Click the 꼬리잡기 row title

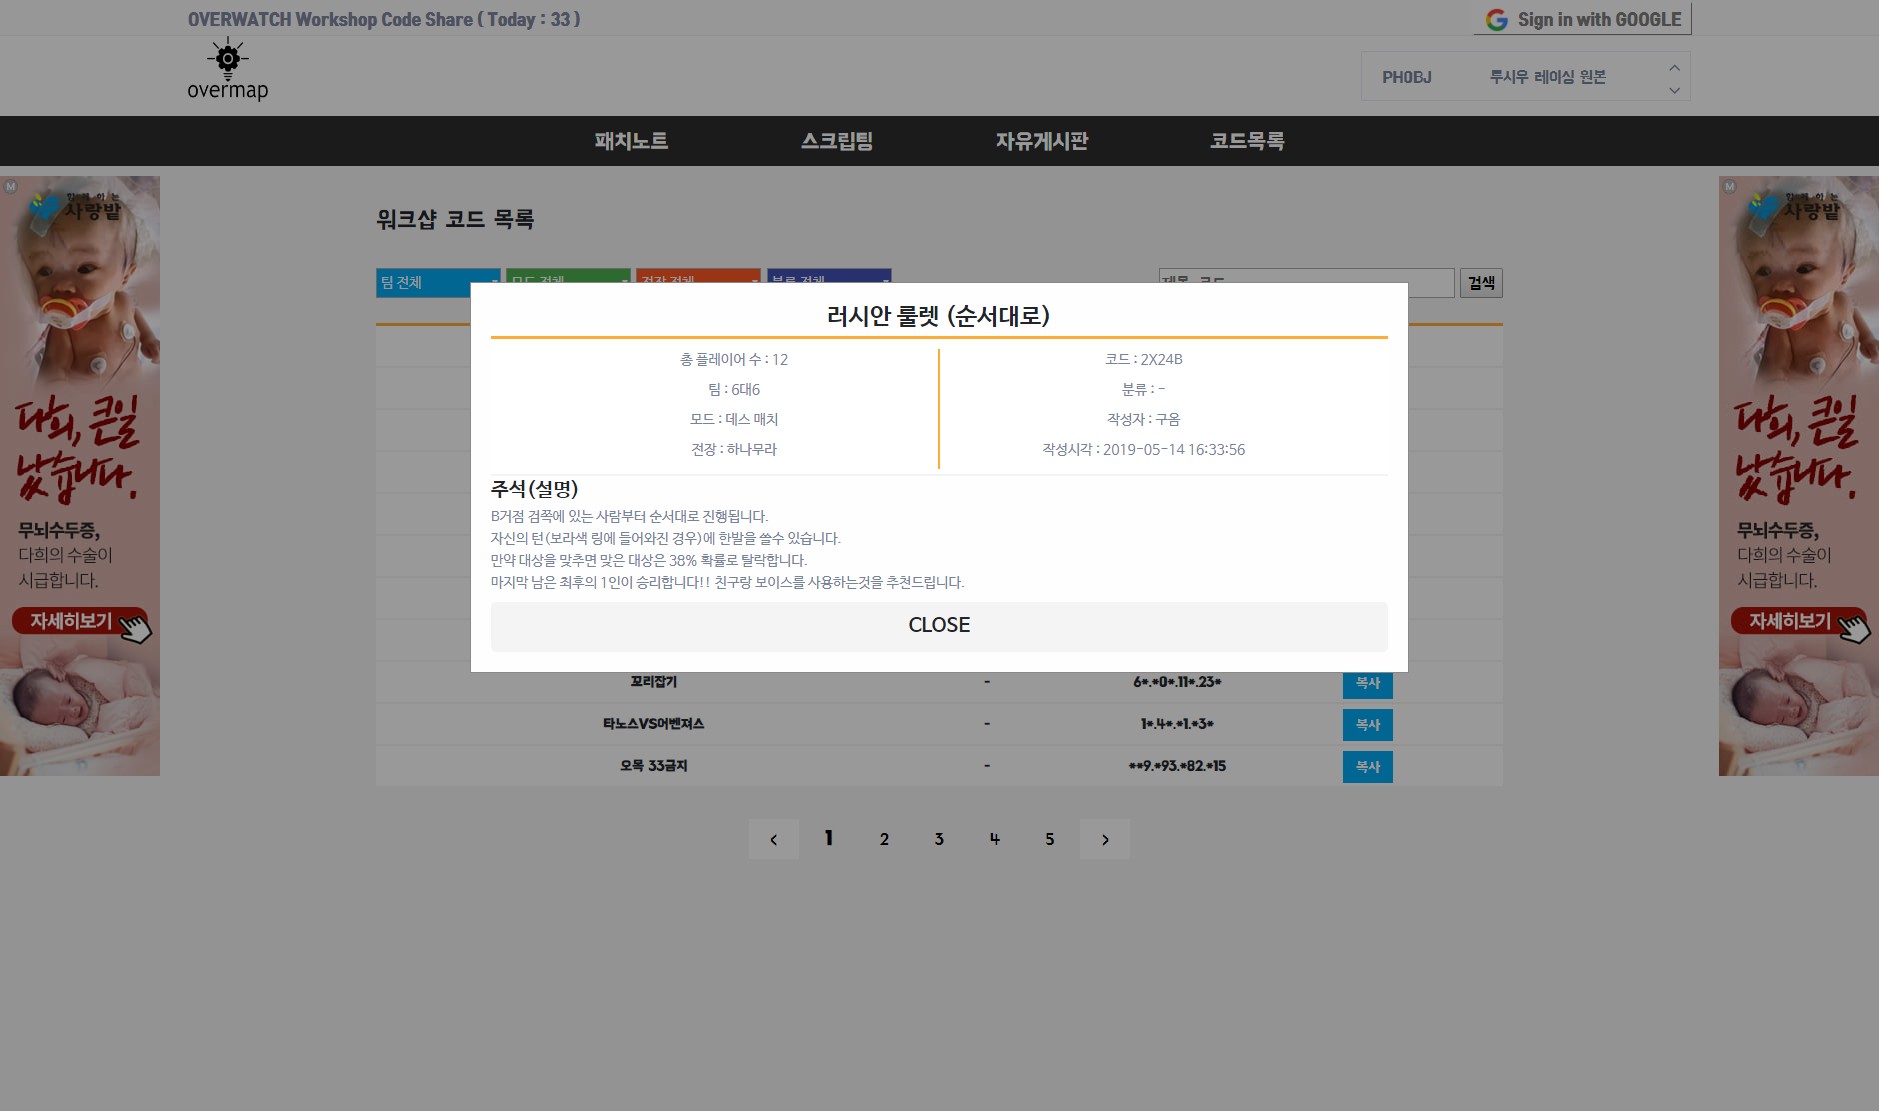point(653,682)
